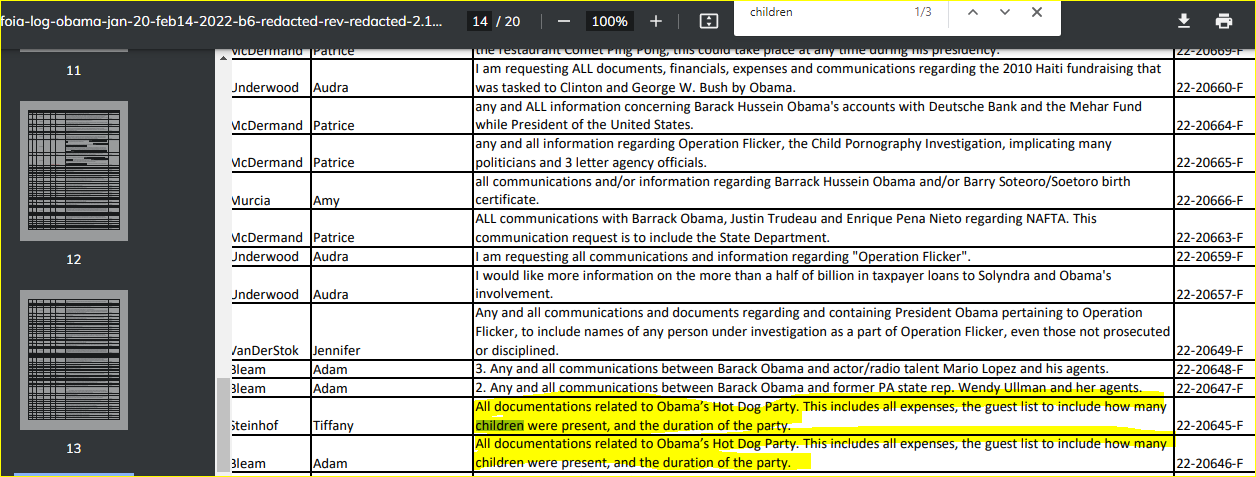The image size is (1256, 477).
Task: Click request number 22-20657-F
Action: point(1212,294)
